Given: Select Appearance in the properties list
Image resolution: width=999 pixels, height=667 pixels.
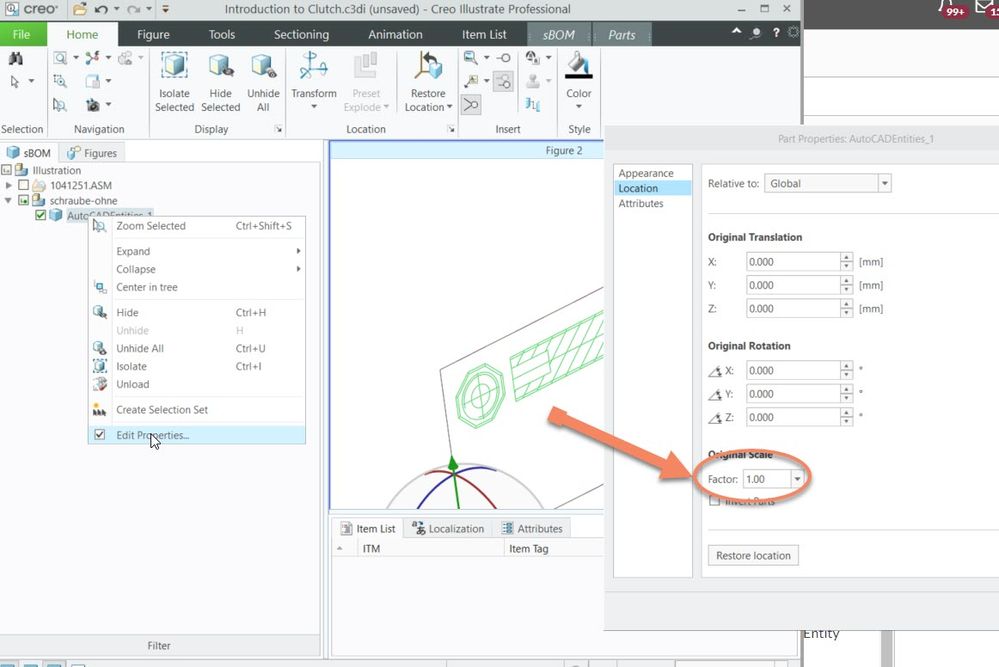Looking at the screenshot, I should 646,173.
